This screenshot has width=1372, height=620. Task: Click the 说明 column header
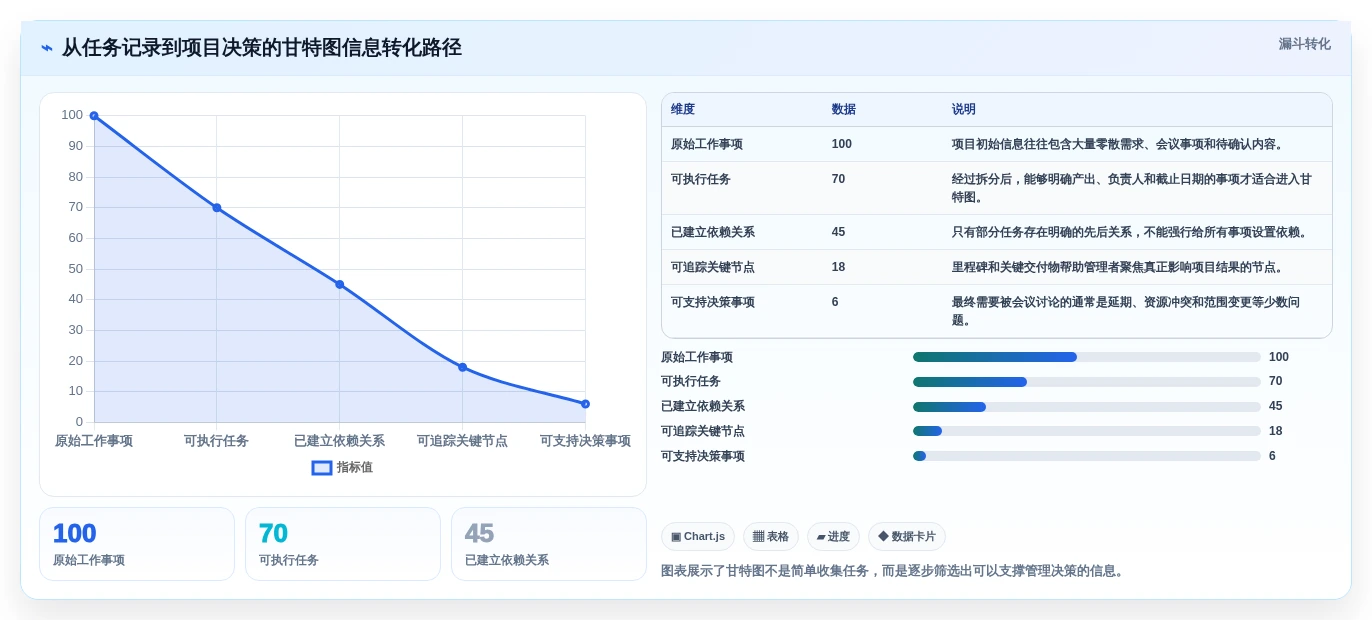point(964,110)
